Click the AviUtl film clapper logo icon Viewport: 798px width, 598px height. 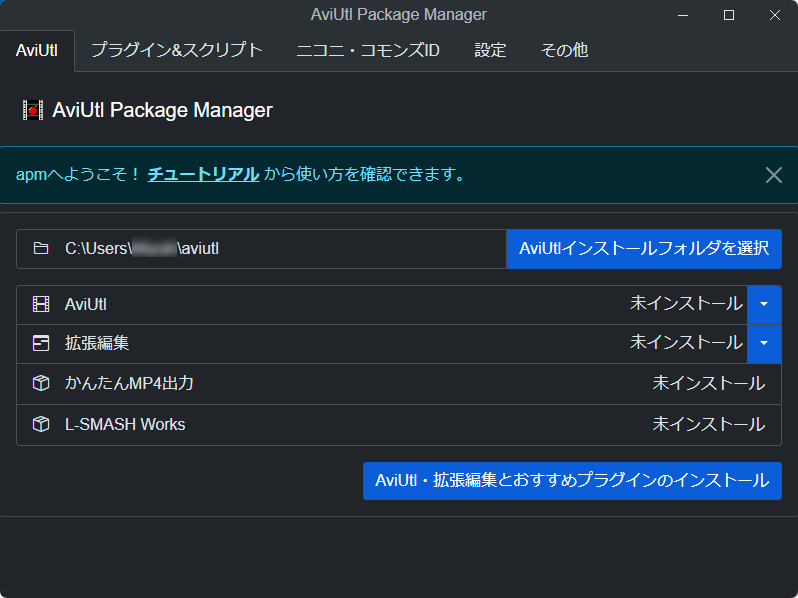point(33,110)
